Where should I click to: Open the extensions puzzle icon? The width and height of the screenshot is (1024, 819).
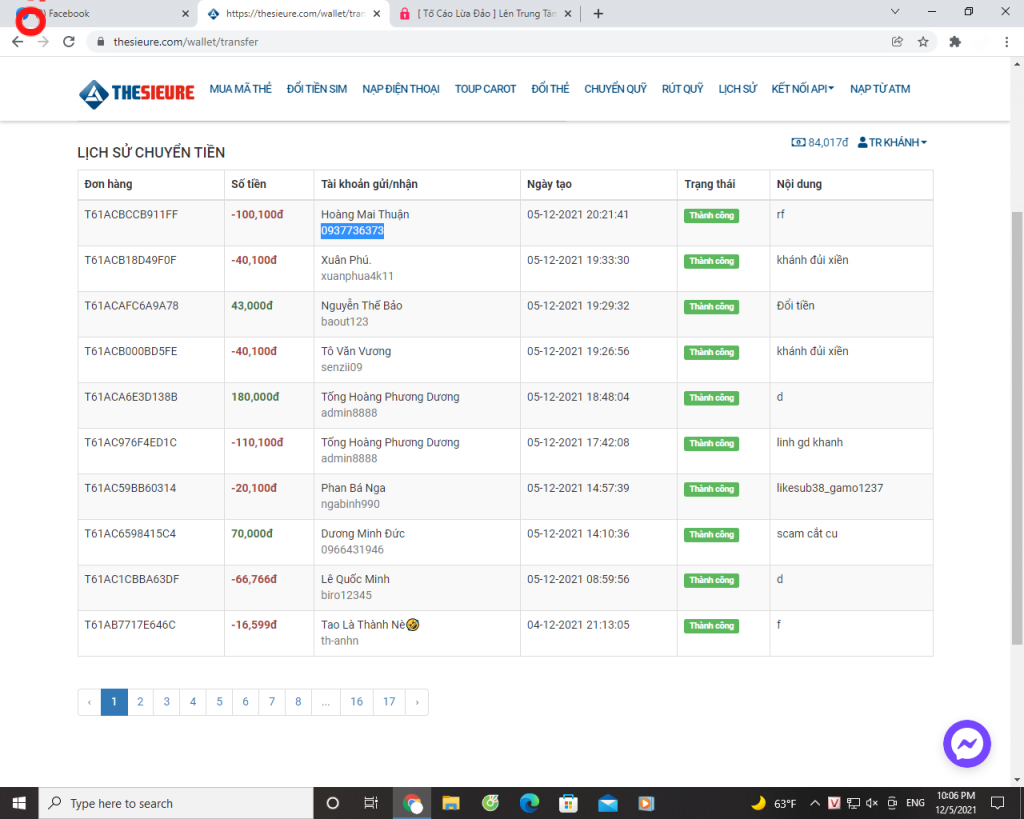click(x=955, y=42)
